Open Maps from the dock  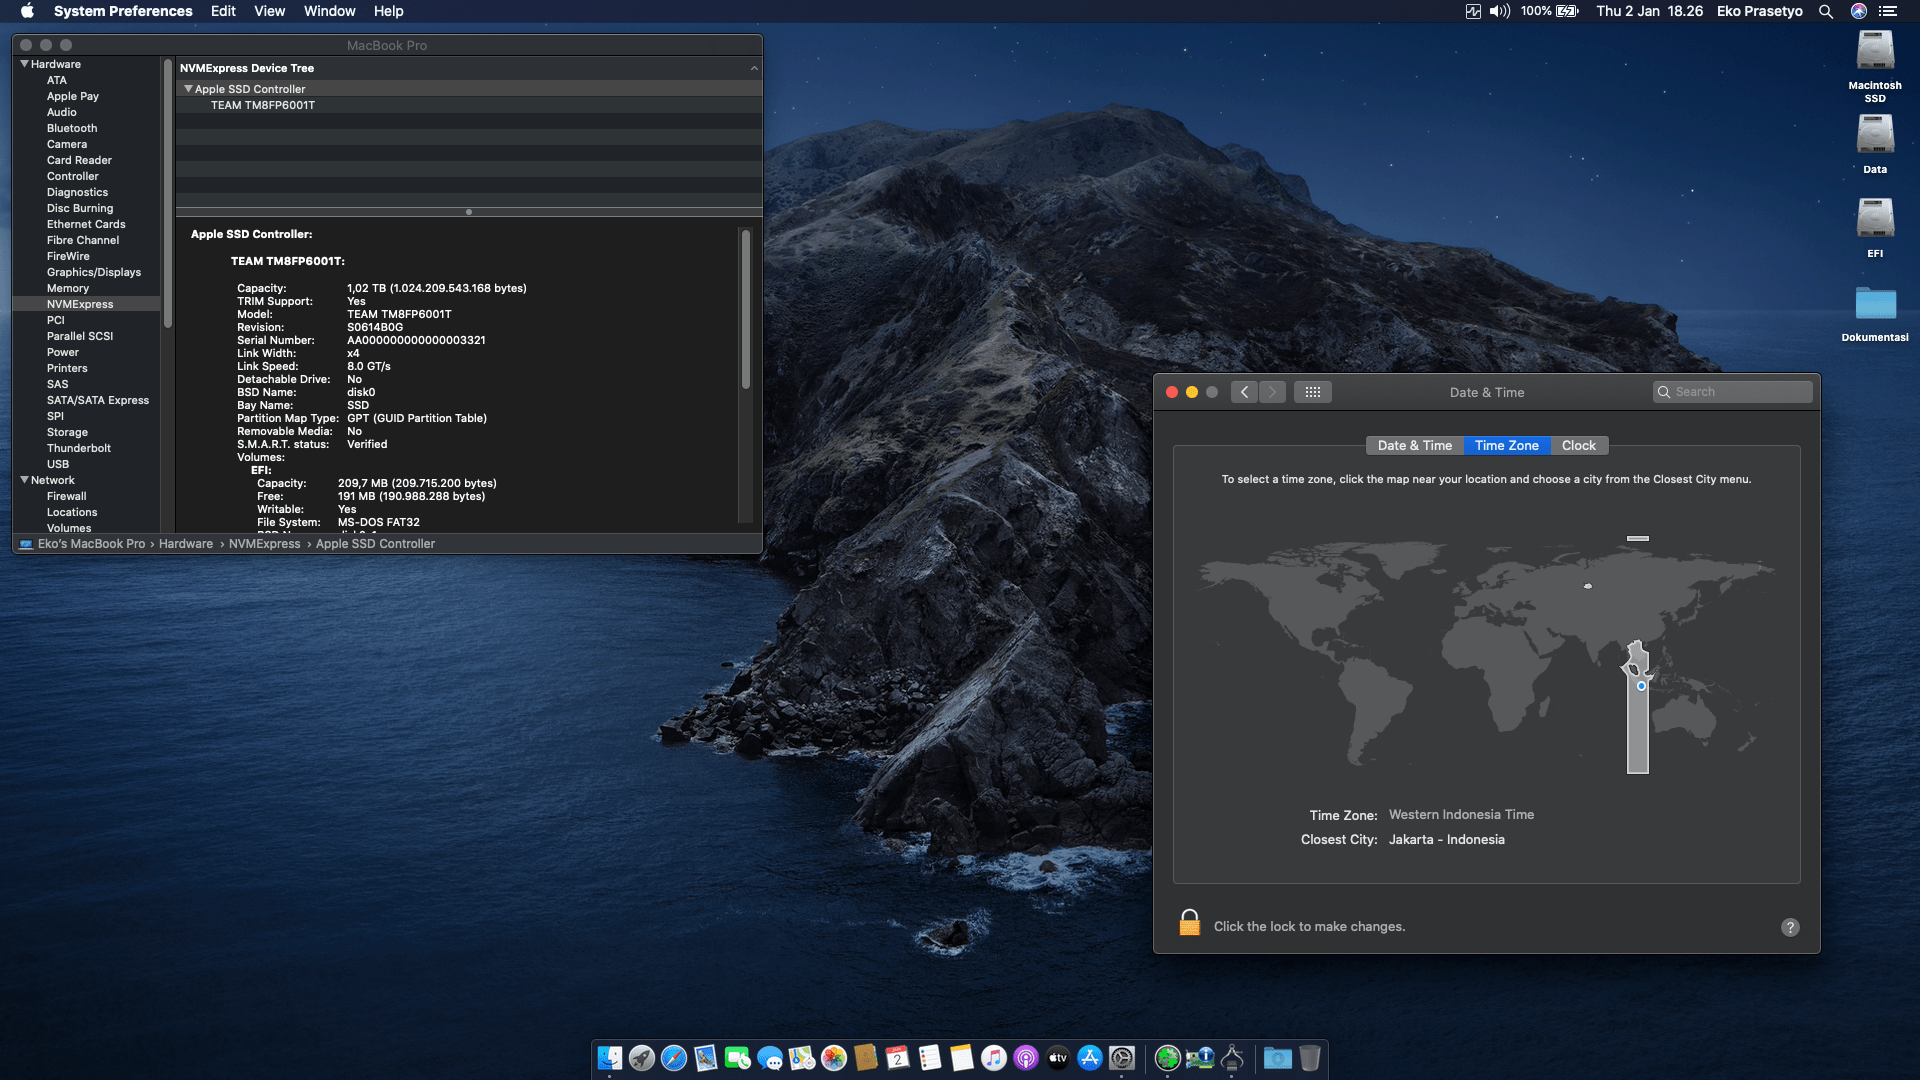coord(802,1058)
